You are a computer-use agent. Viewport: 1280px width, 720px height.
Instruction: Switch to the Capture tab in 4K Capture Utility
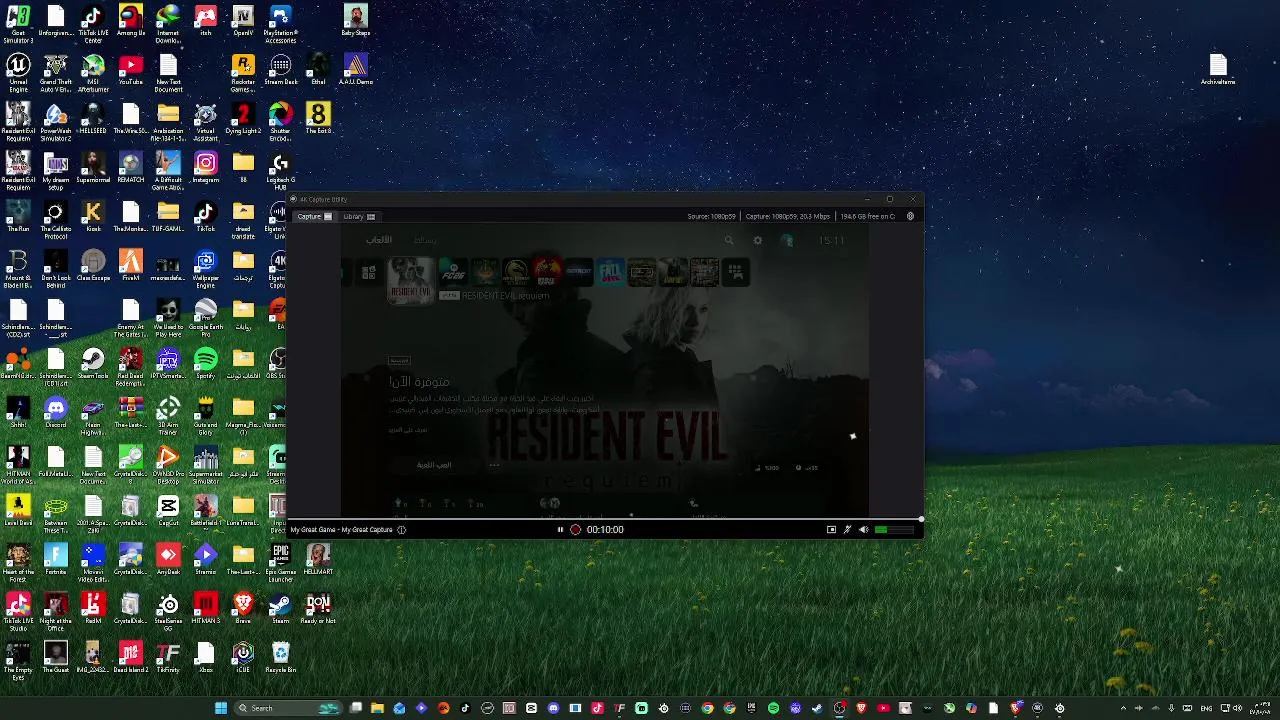point(314,216)
